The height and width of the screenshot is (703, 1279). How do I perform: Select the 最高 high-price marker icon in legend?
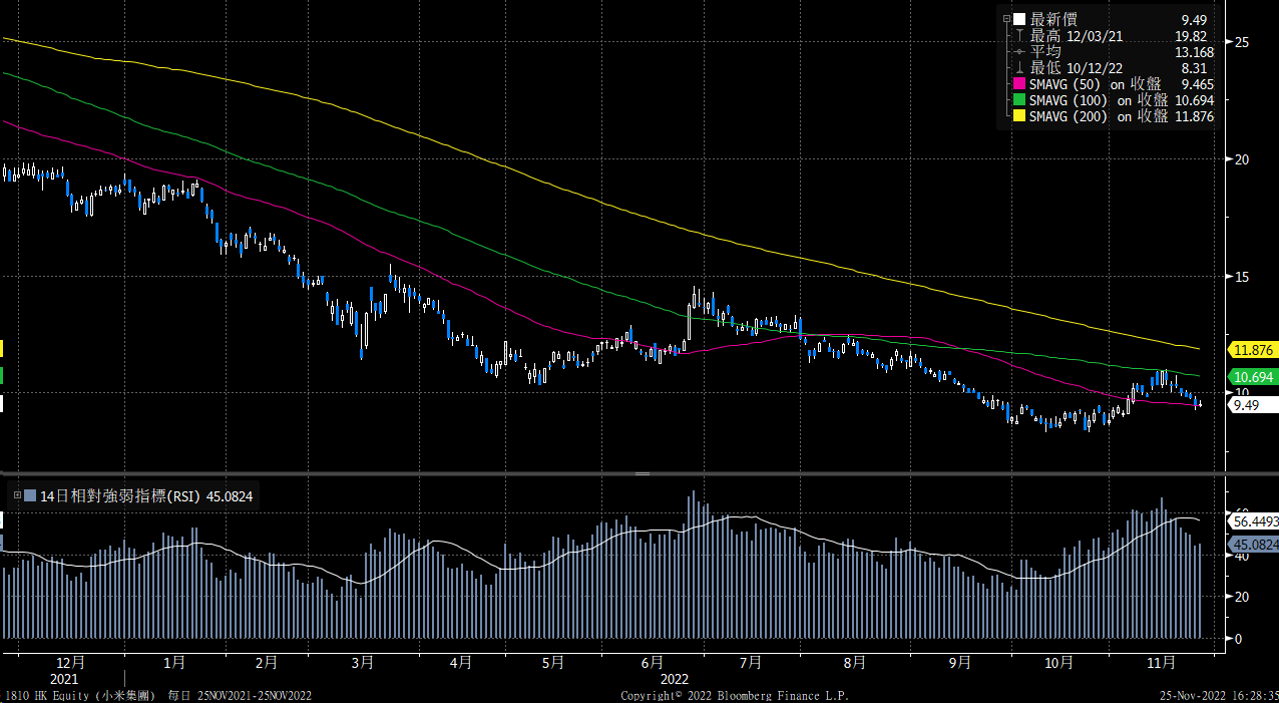pos(1017,35)
